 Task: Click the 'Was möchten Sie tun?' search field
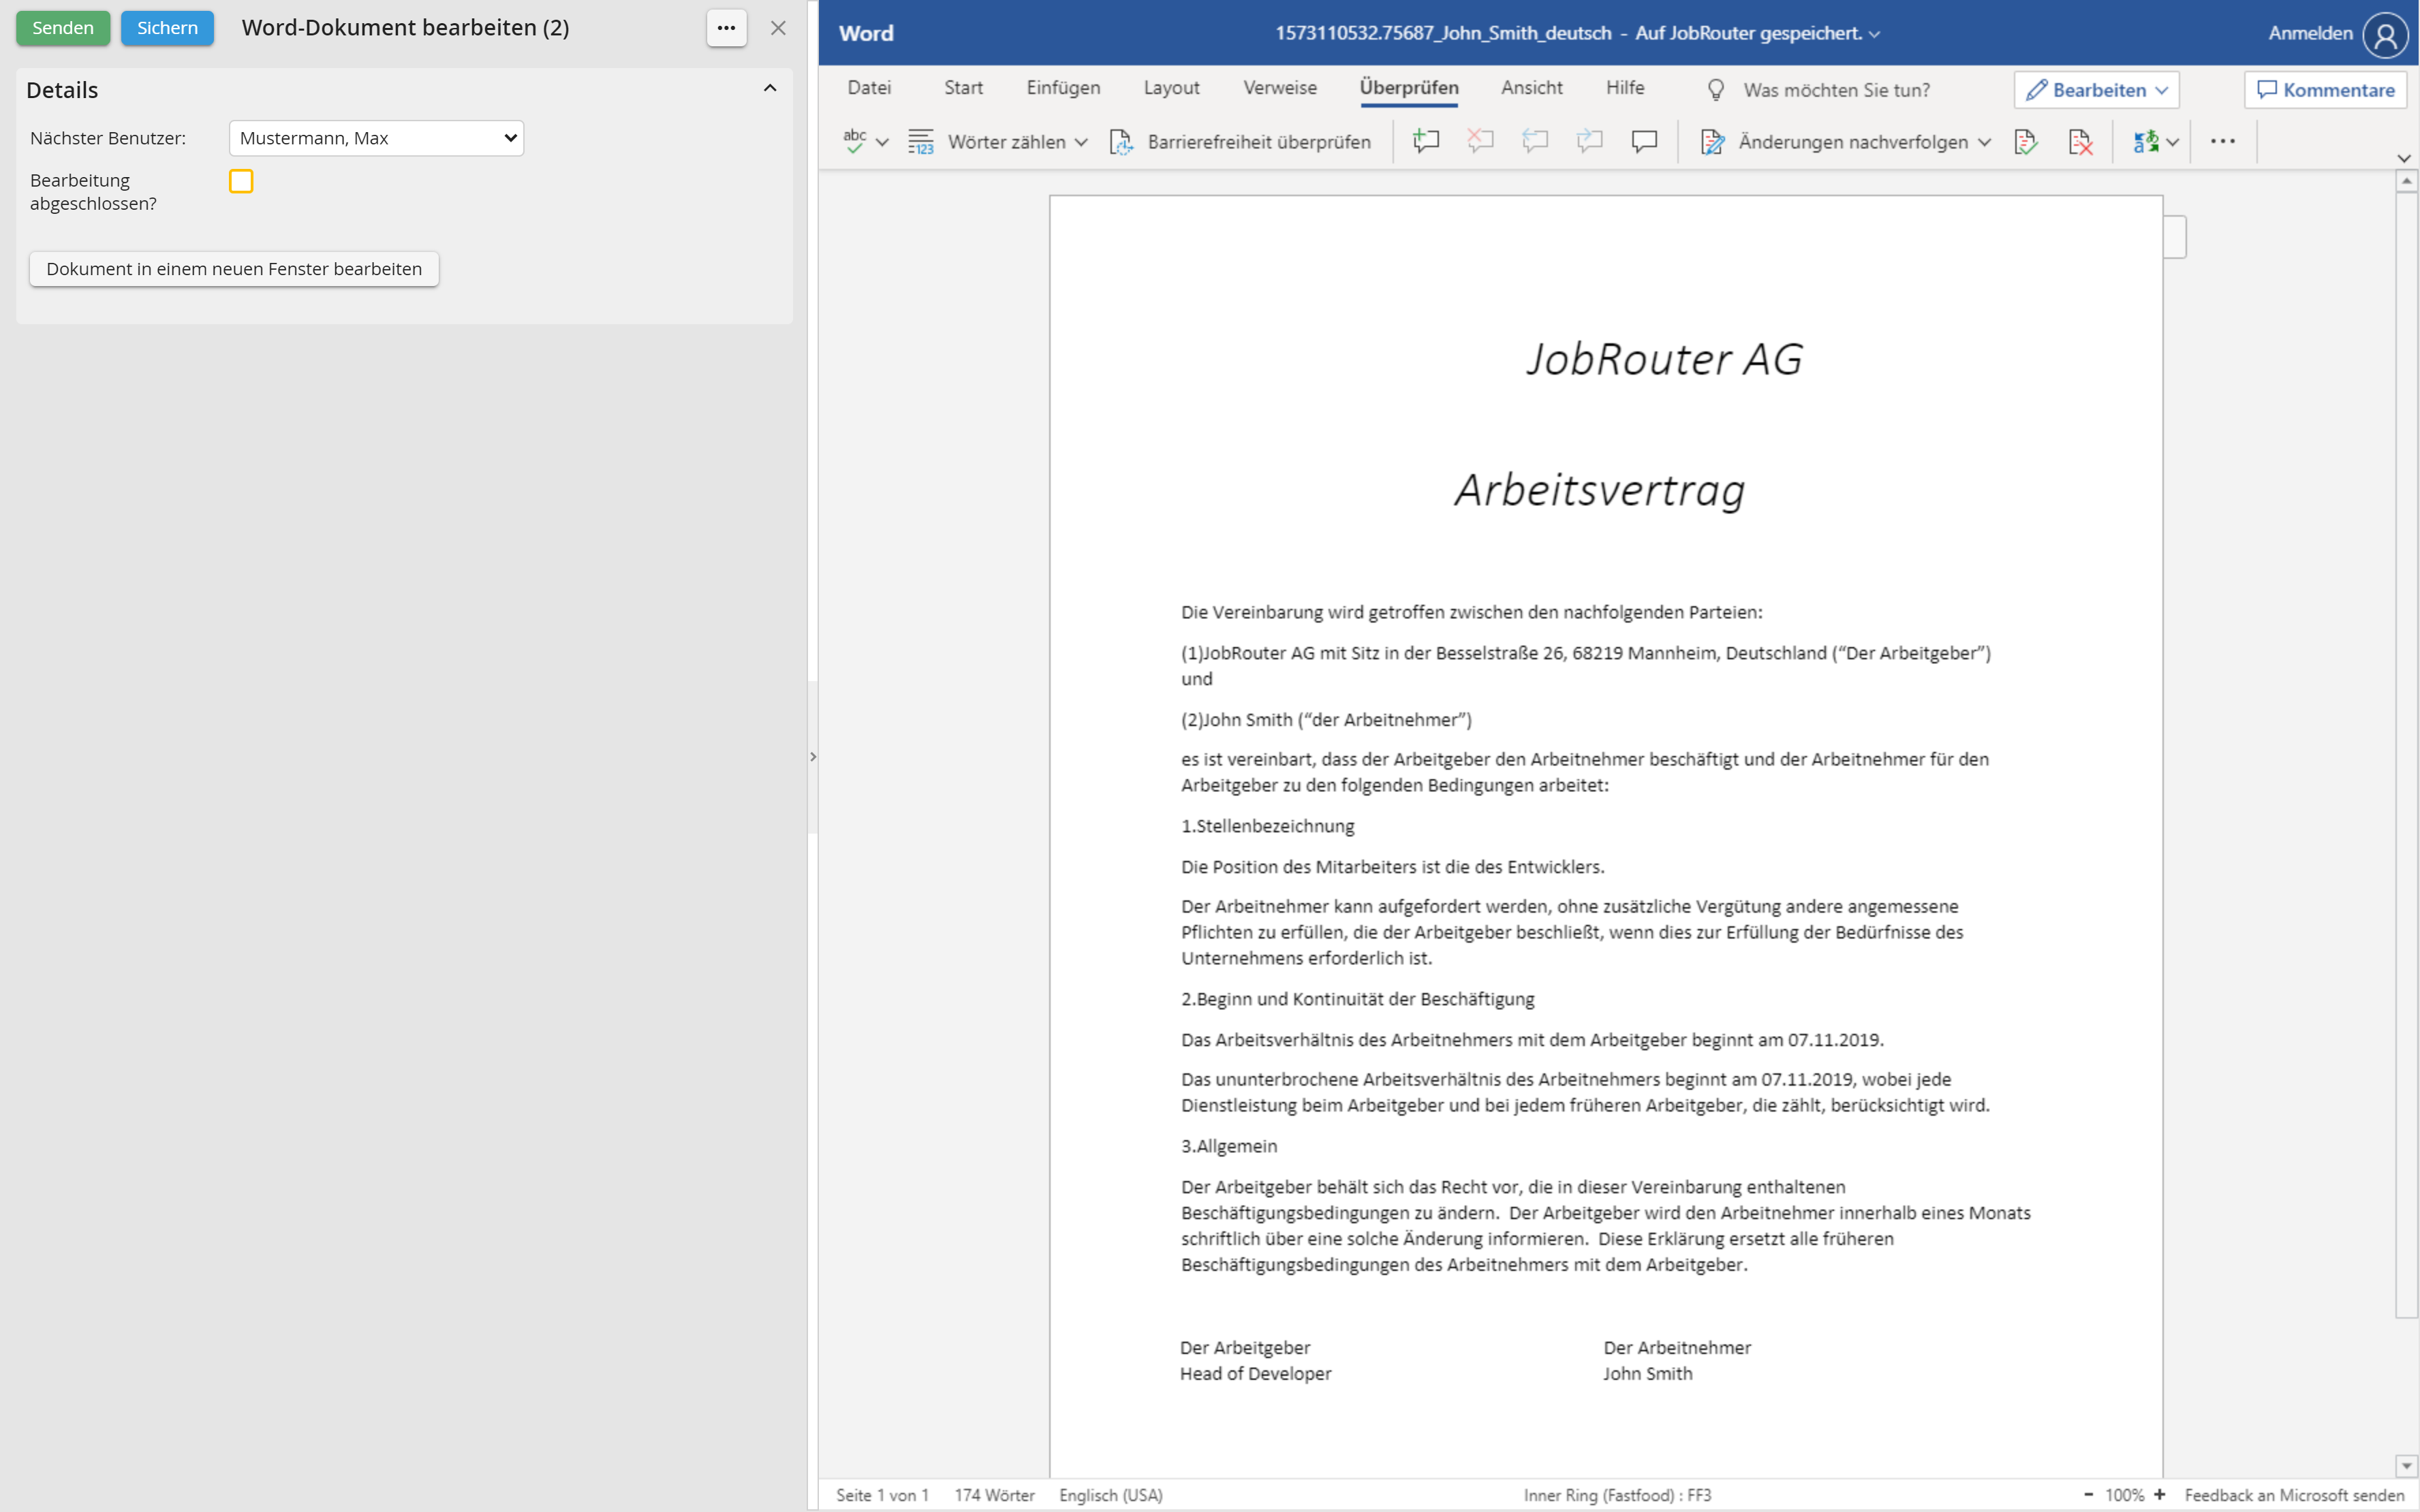[1836, 90]
